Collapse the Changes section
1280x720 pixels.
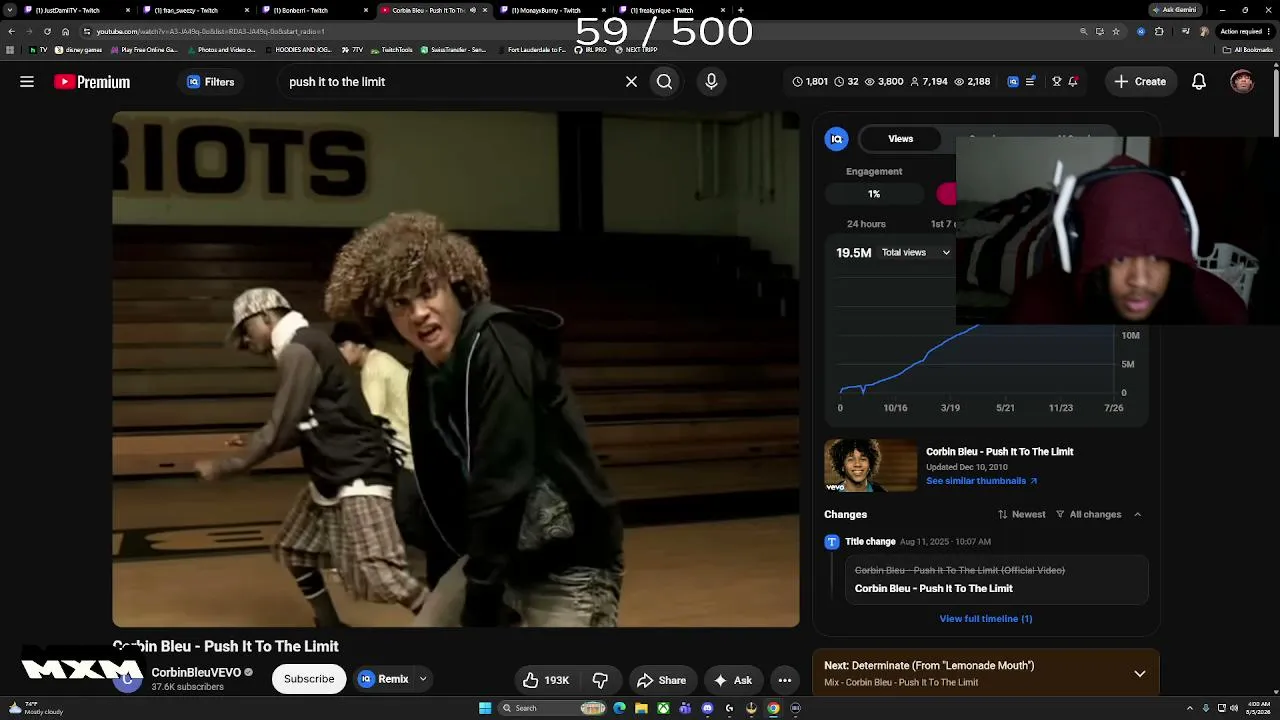point(1137,514)
